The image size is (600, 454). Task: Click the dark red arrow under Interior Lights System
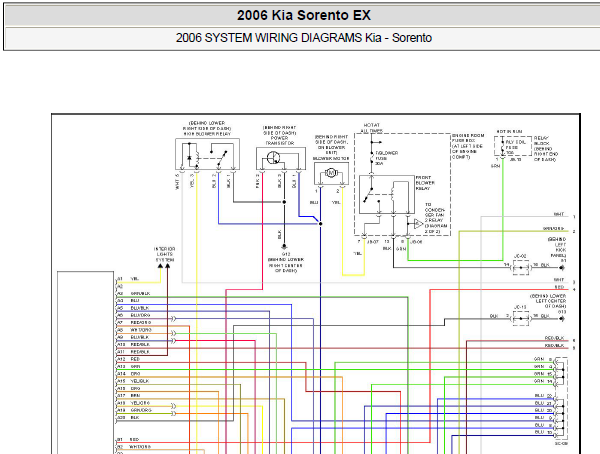168,266
